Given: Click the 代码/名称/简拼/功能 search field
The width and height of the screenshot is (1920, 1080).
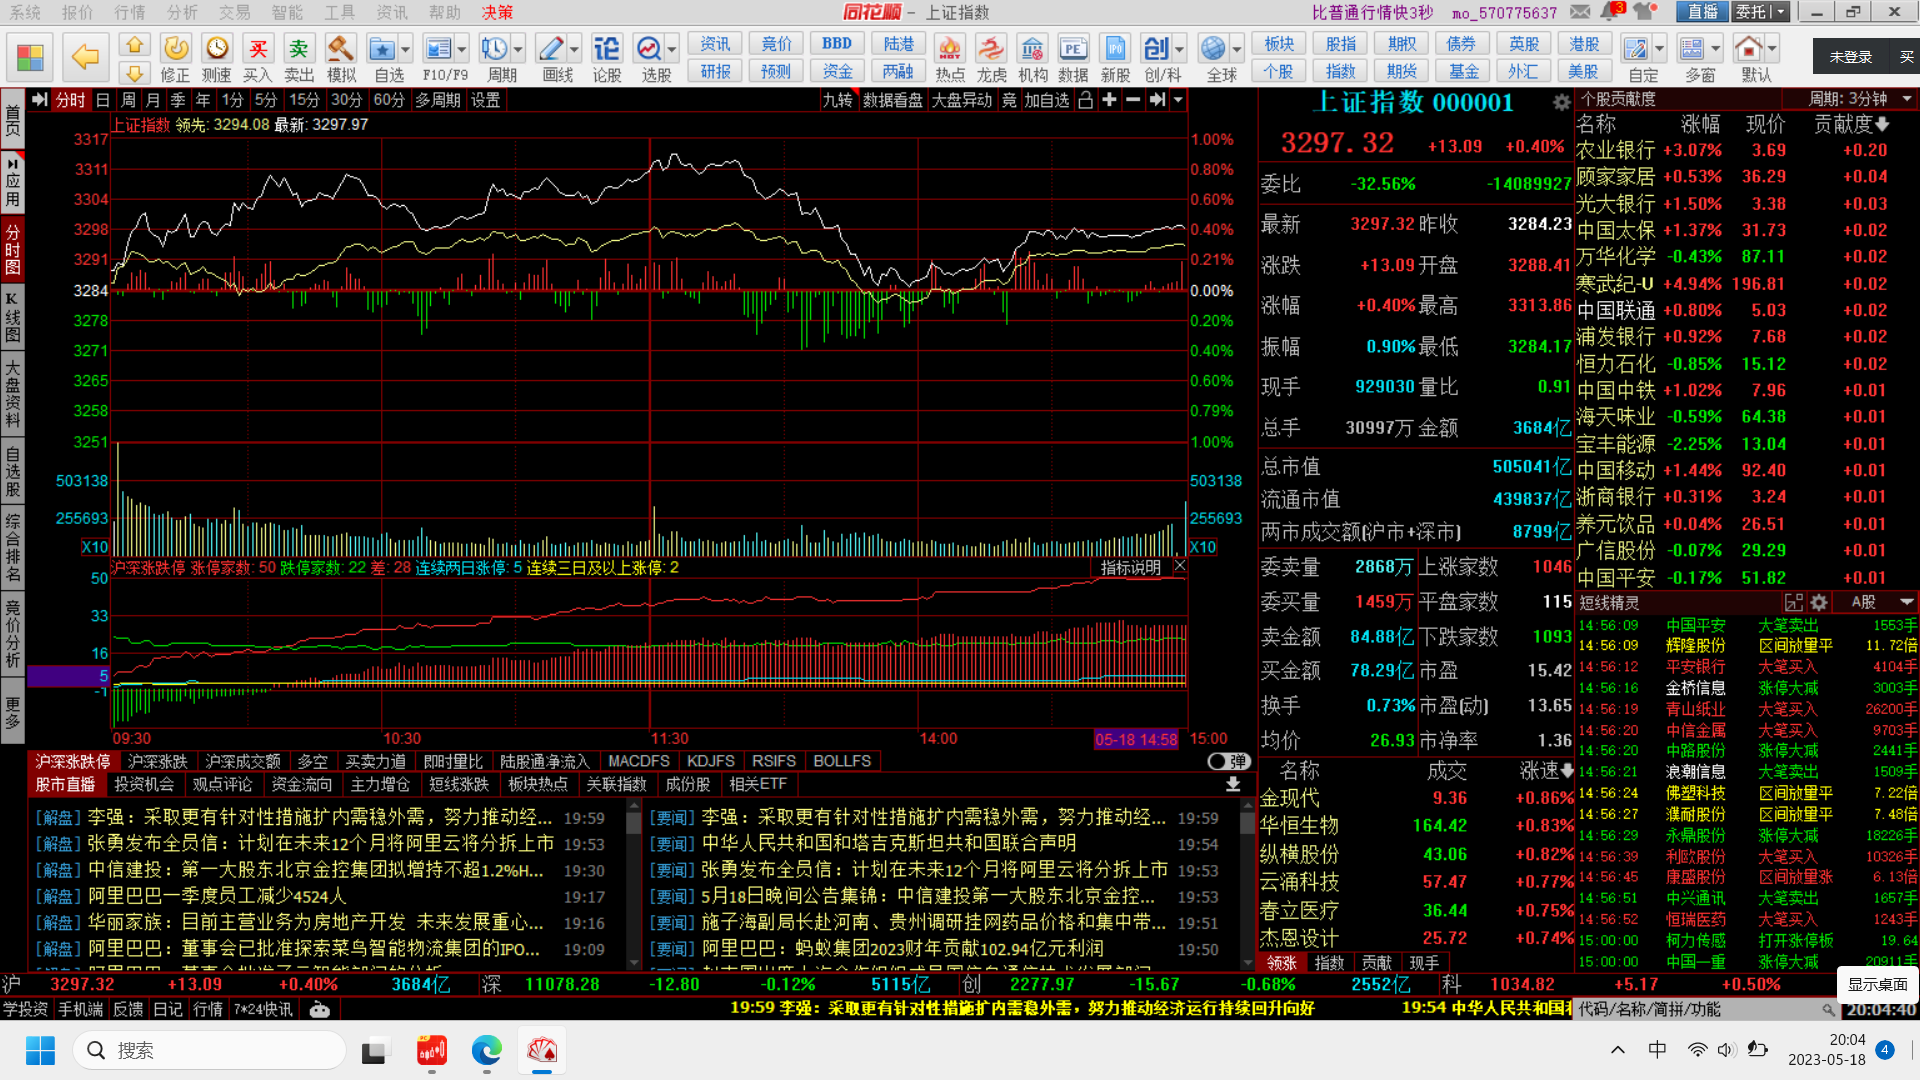Looking at the screenshot, I should (x=1706, y=1010).
